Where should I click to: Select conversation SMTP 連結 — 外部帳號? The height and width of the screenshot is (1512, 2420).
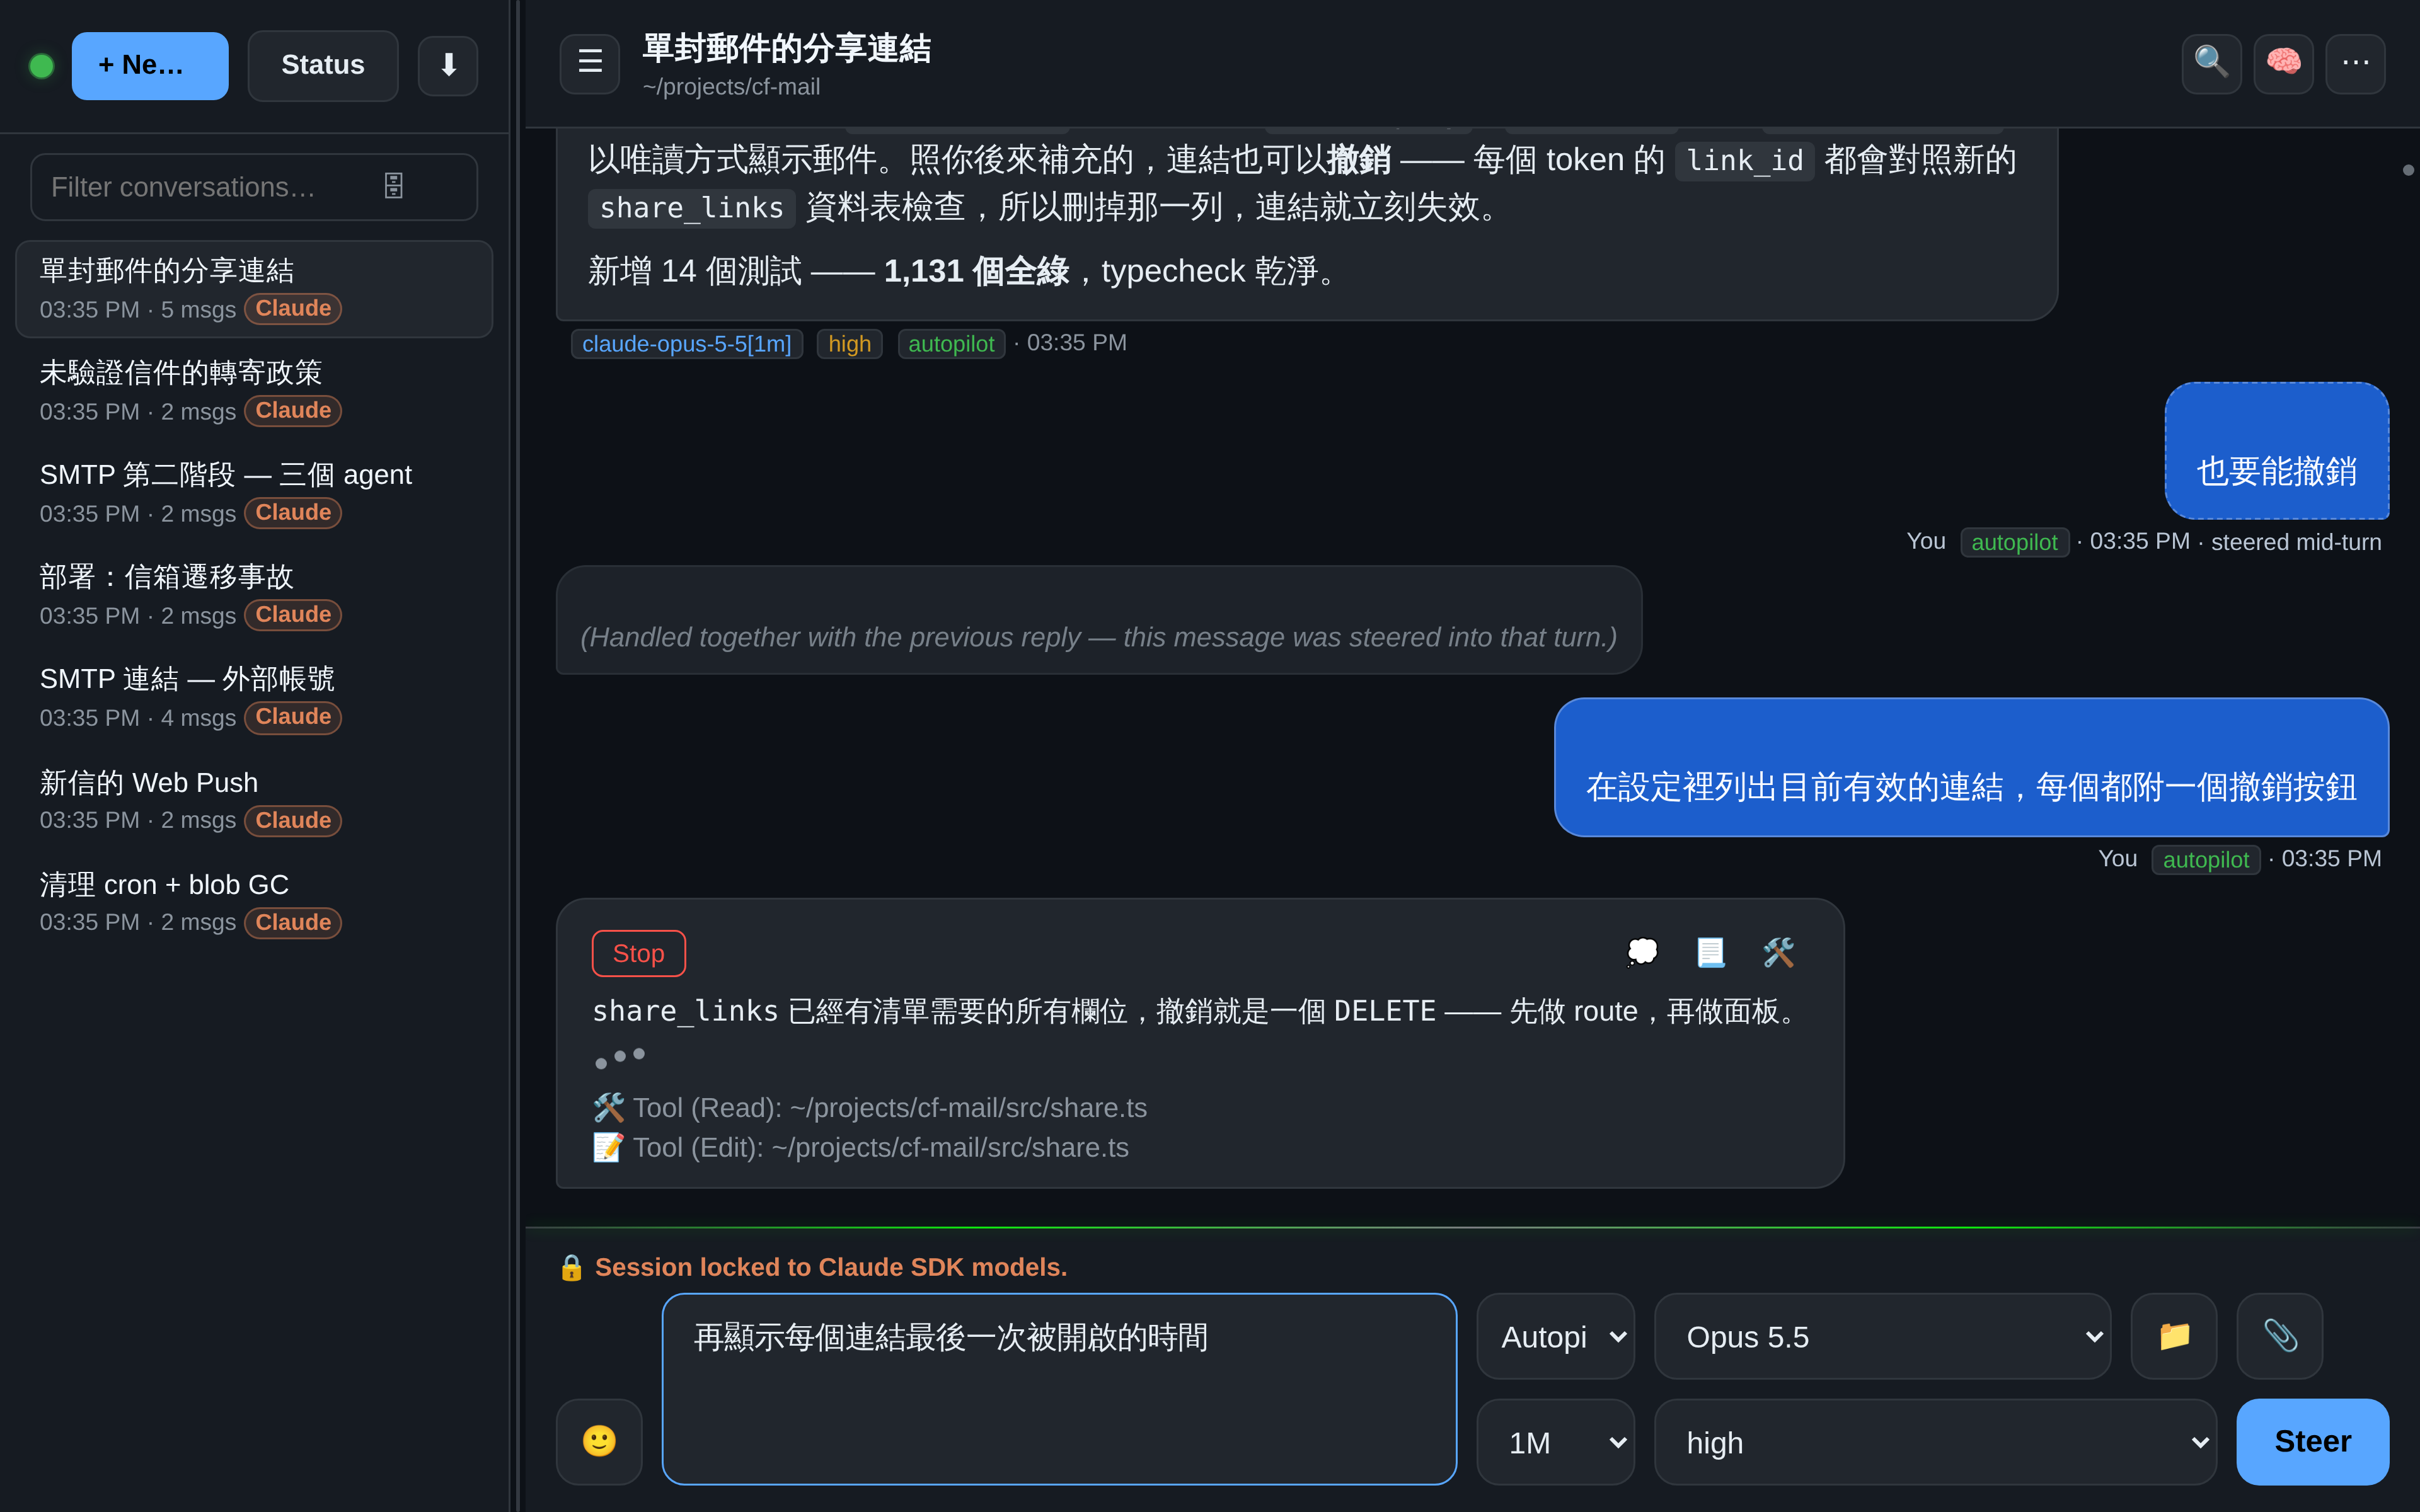point(254,697)
